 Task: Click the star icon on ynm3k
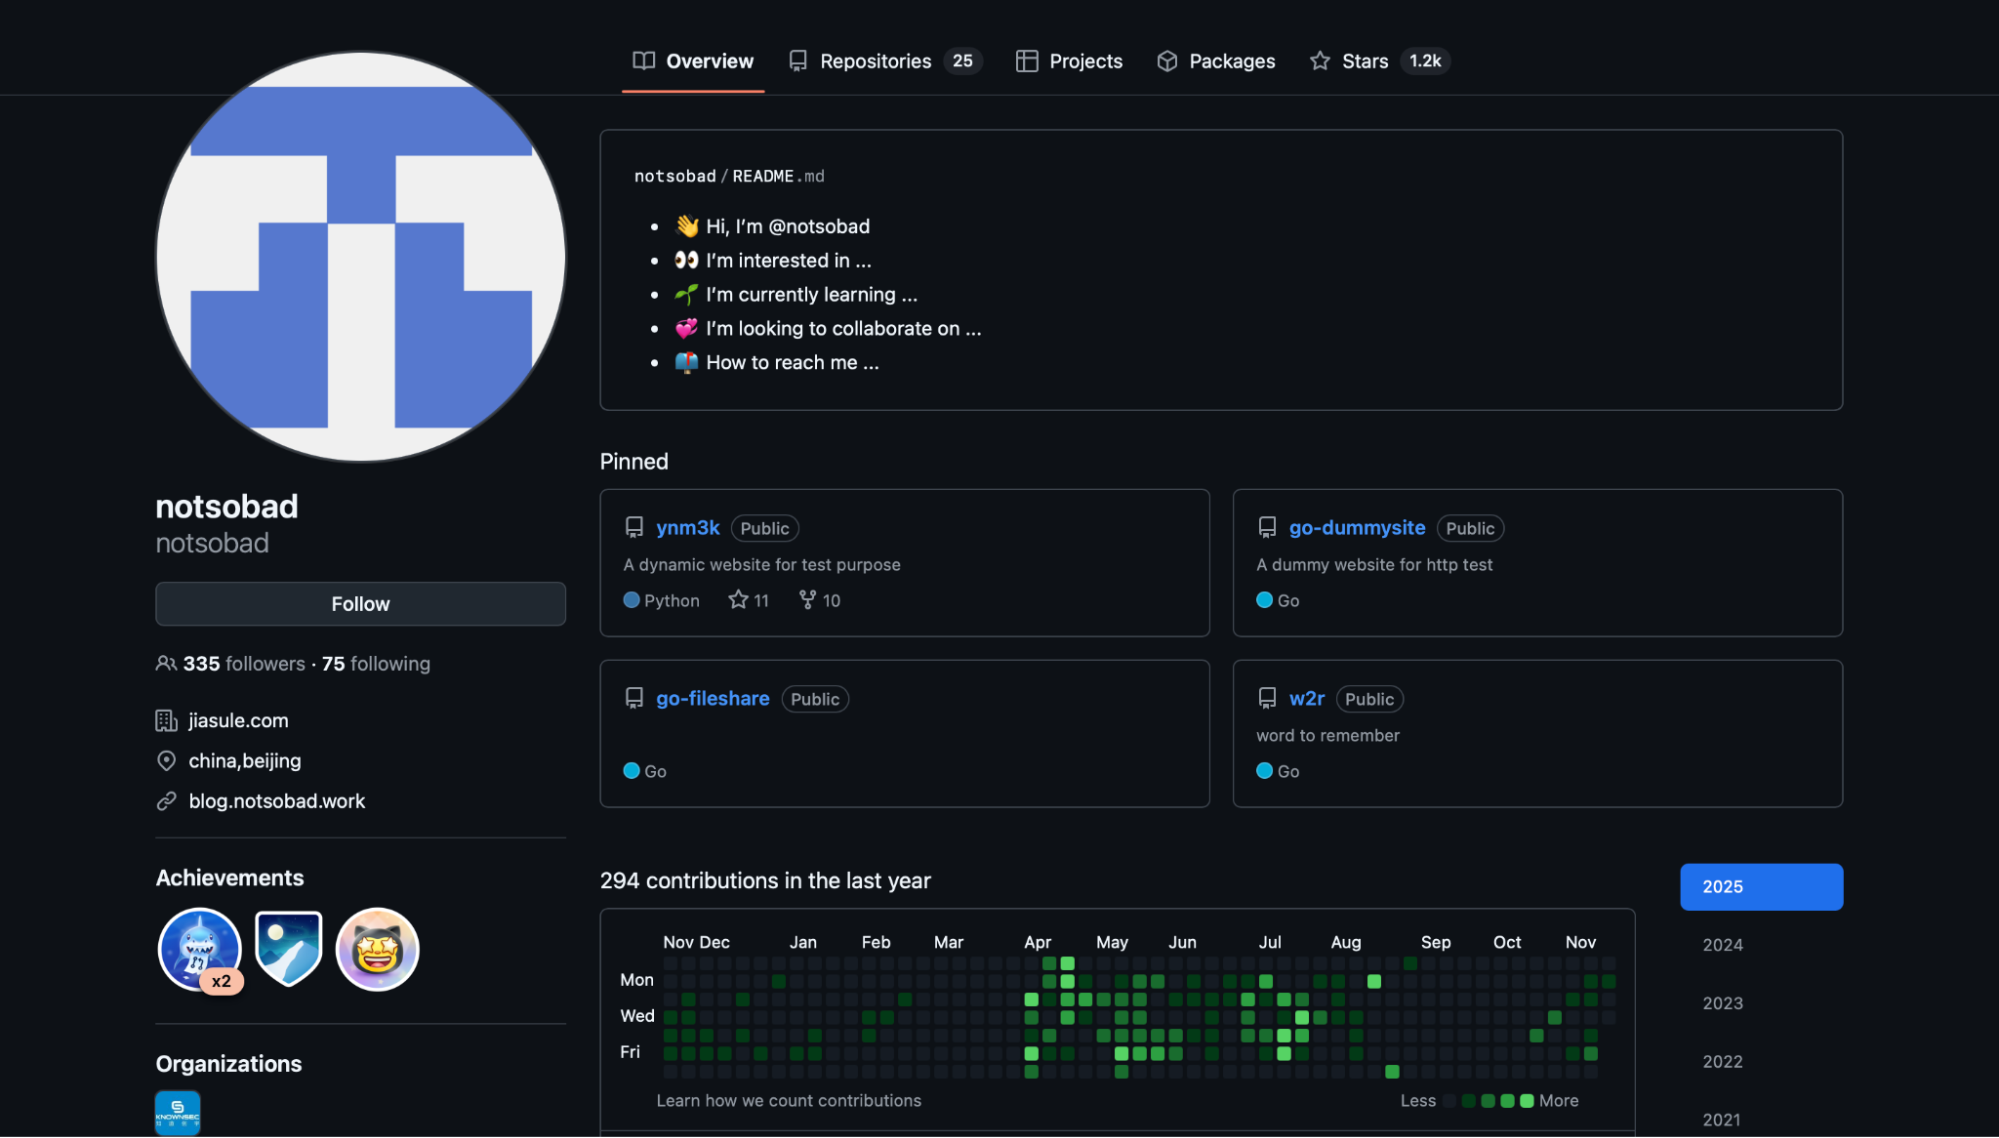738,600
